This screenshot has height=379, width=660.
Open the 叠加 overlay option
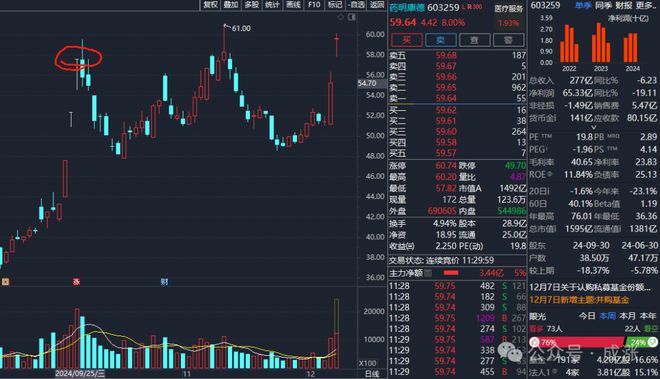(231, 5)
